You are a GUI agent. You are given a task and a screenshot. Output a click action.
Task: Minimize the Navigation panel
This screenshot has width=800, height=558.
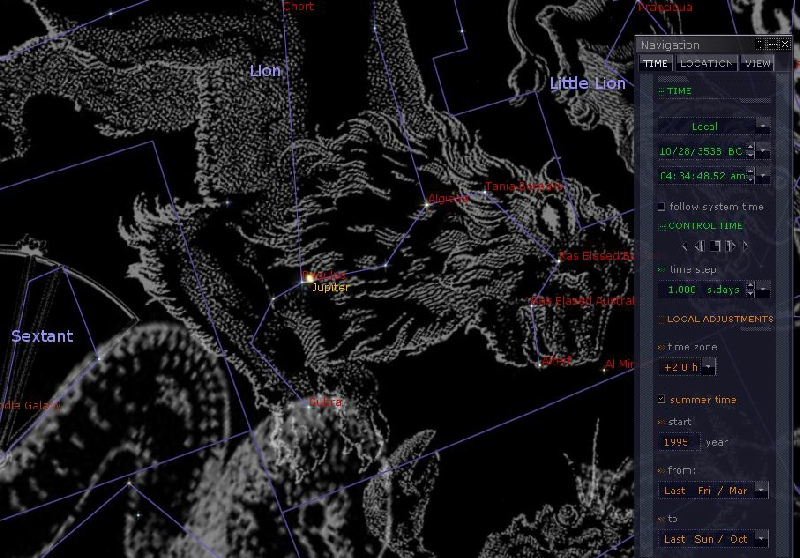(773, 45)
